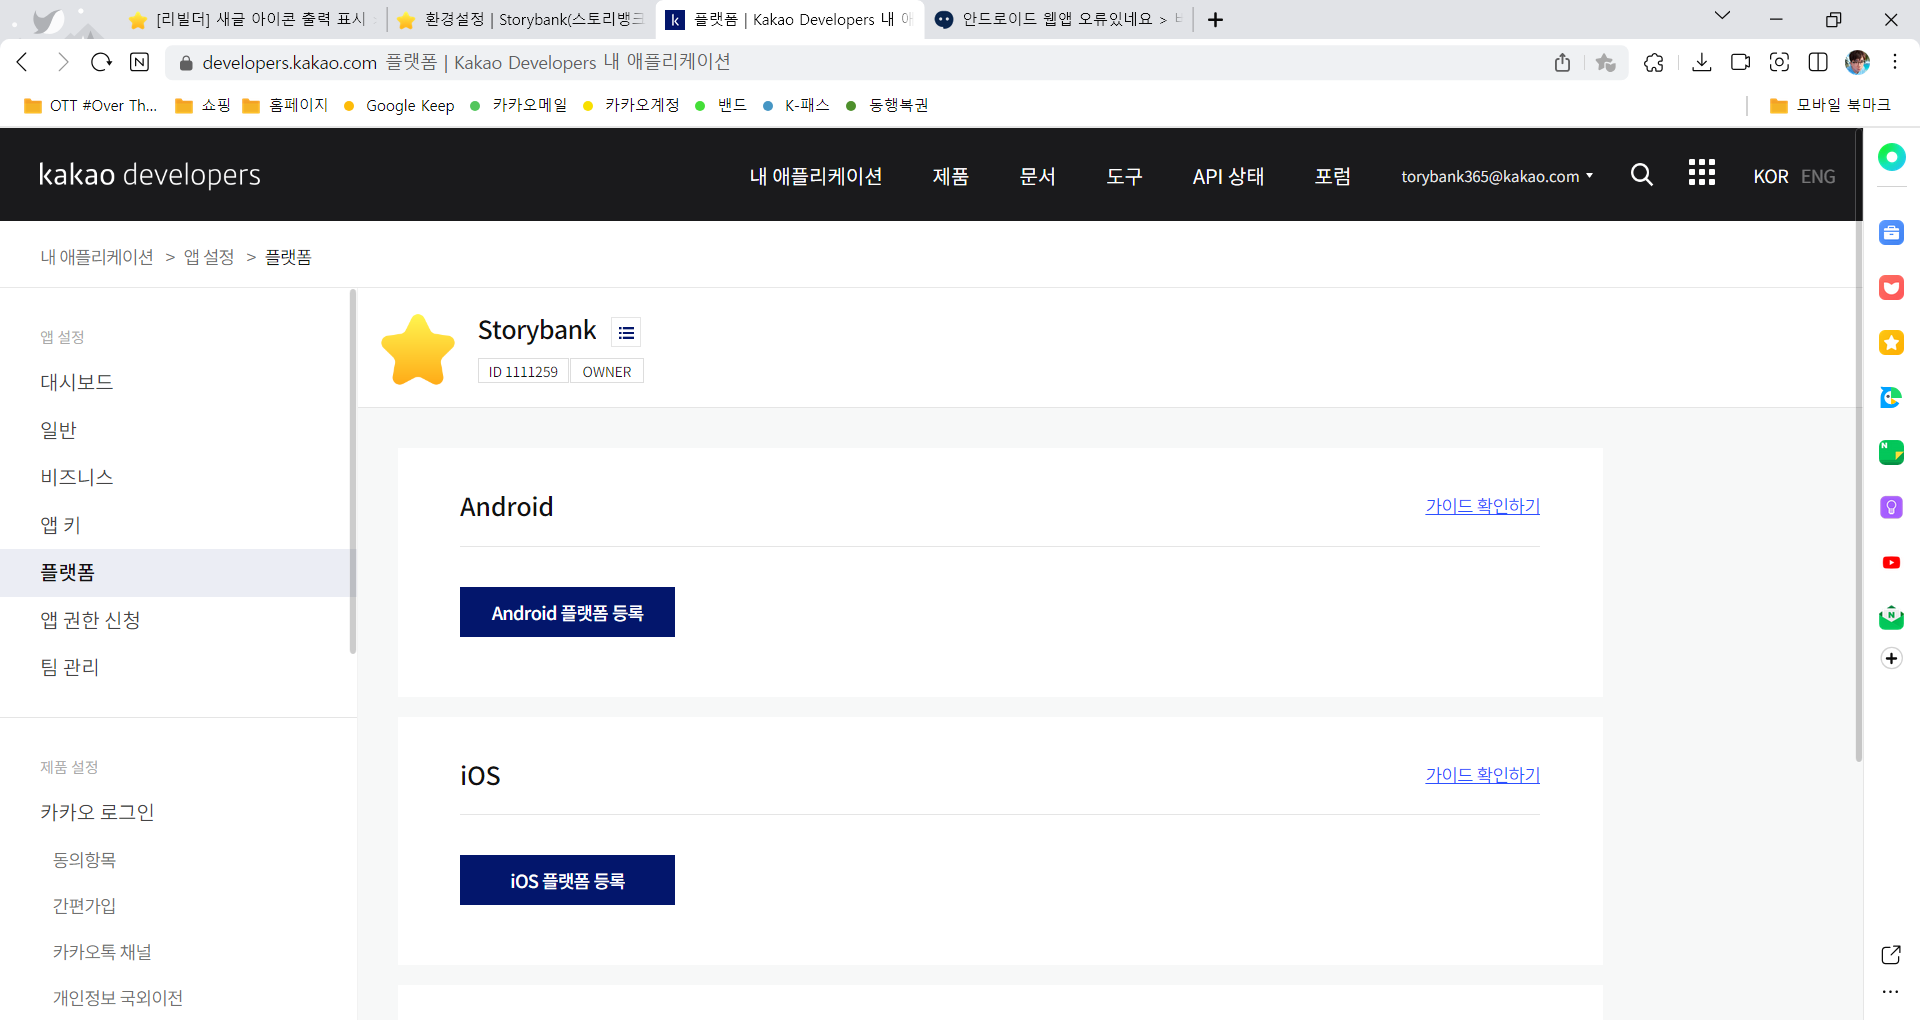Screen dimensions: 1920x1020
Task: Open the Google Keep bookmark
Action: click(x=399, y=105)
